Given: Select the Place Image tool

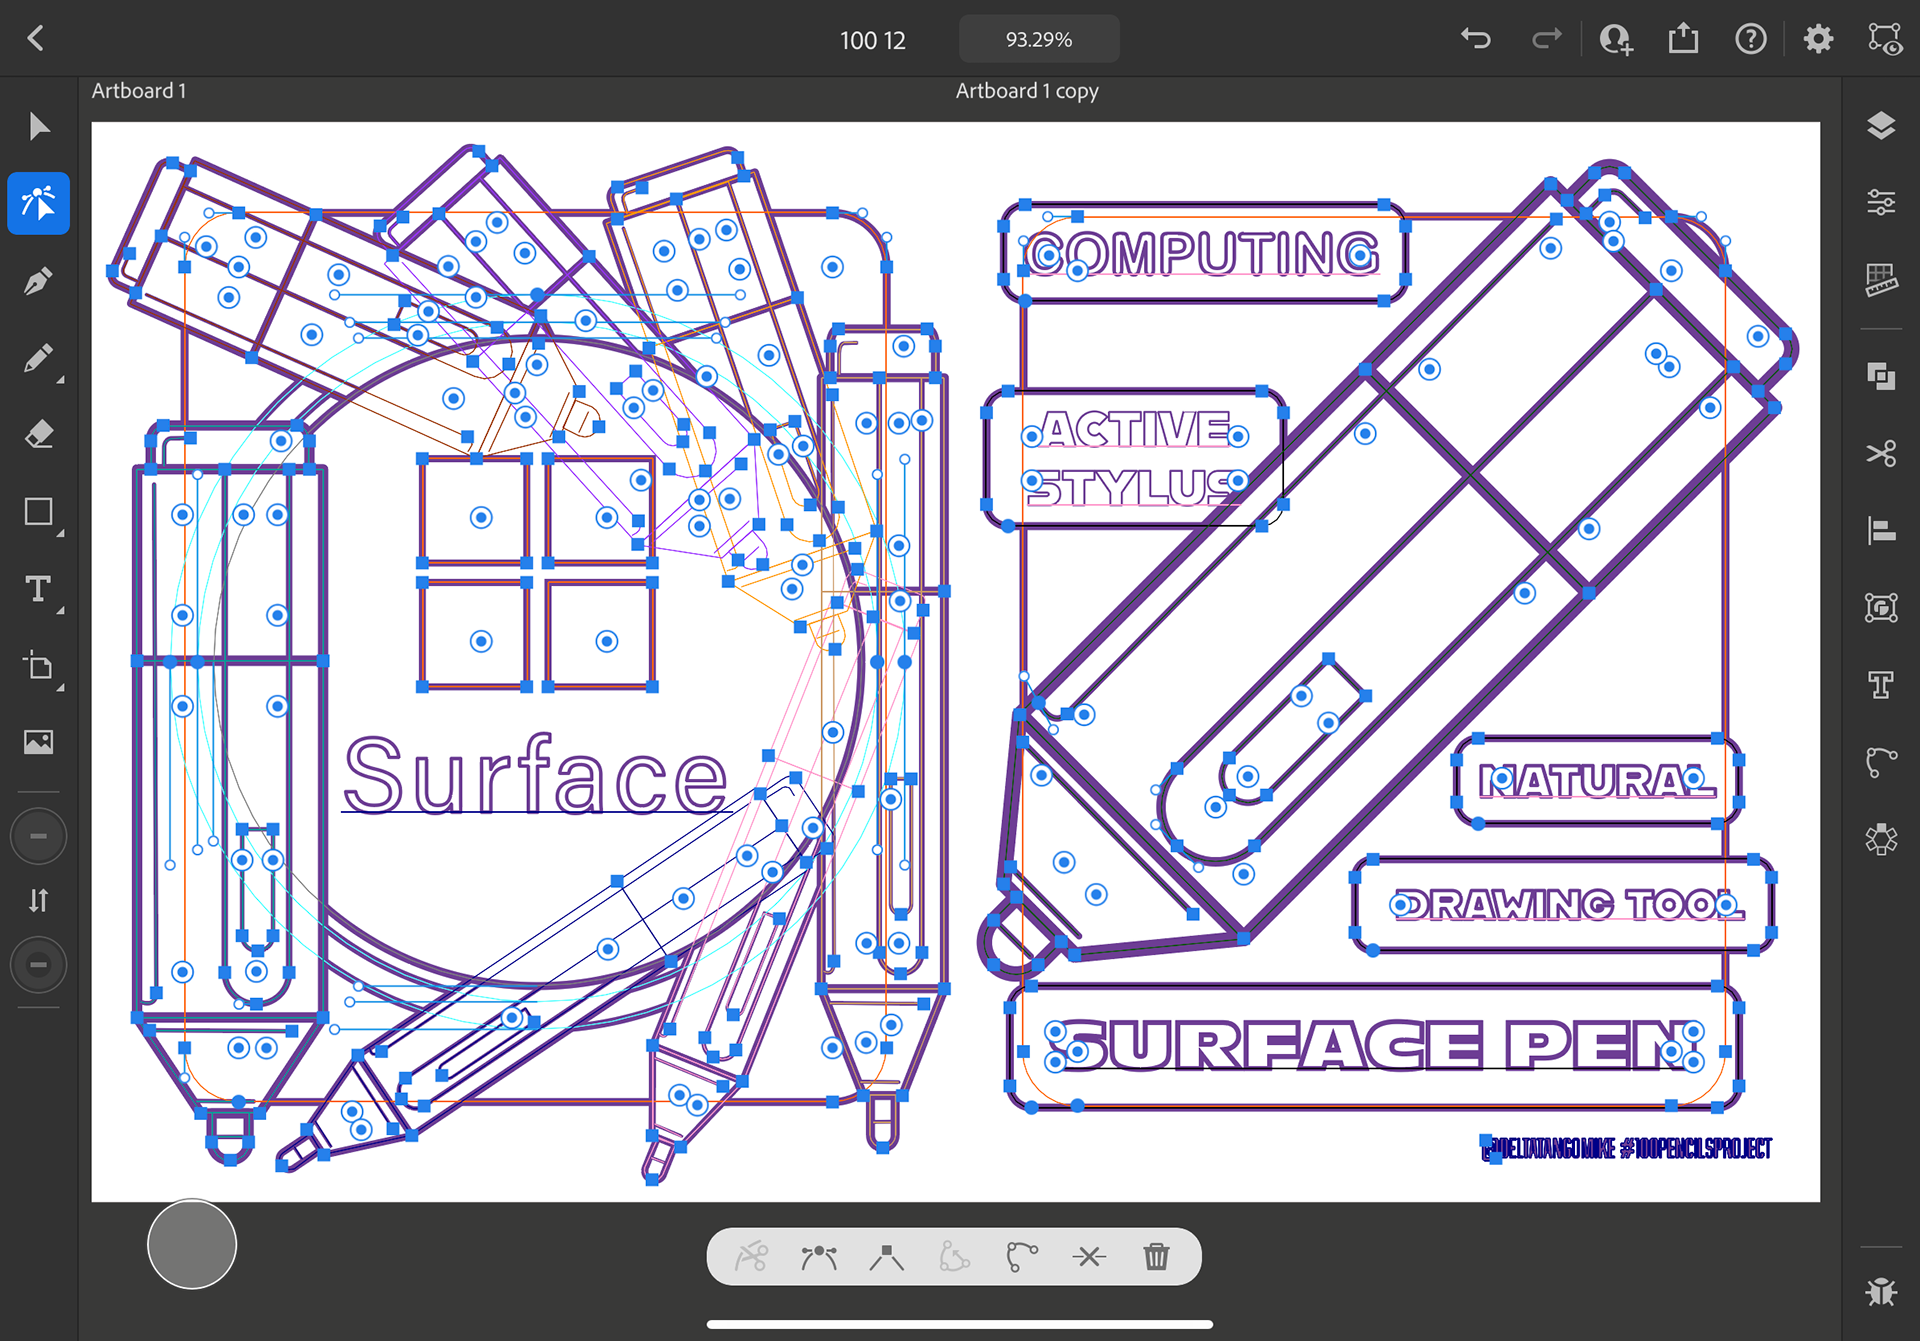Looking at the screenshot, I should pos(39,742).
